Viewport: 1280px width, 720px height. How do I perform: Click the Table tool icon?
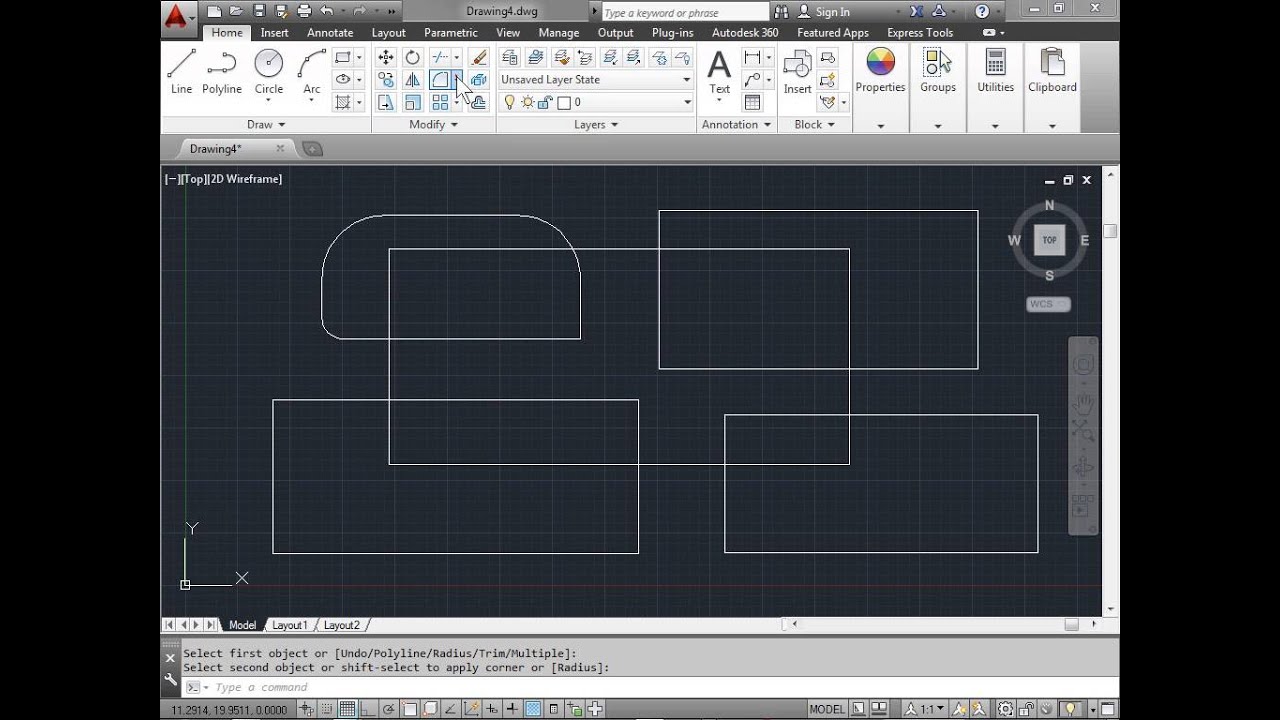(x=752, y=102)
